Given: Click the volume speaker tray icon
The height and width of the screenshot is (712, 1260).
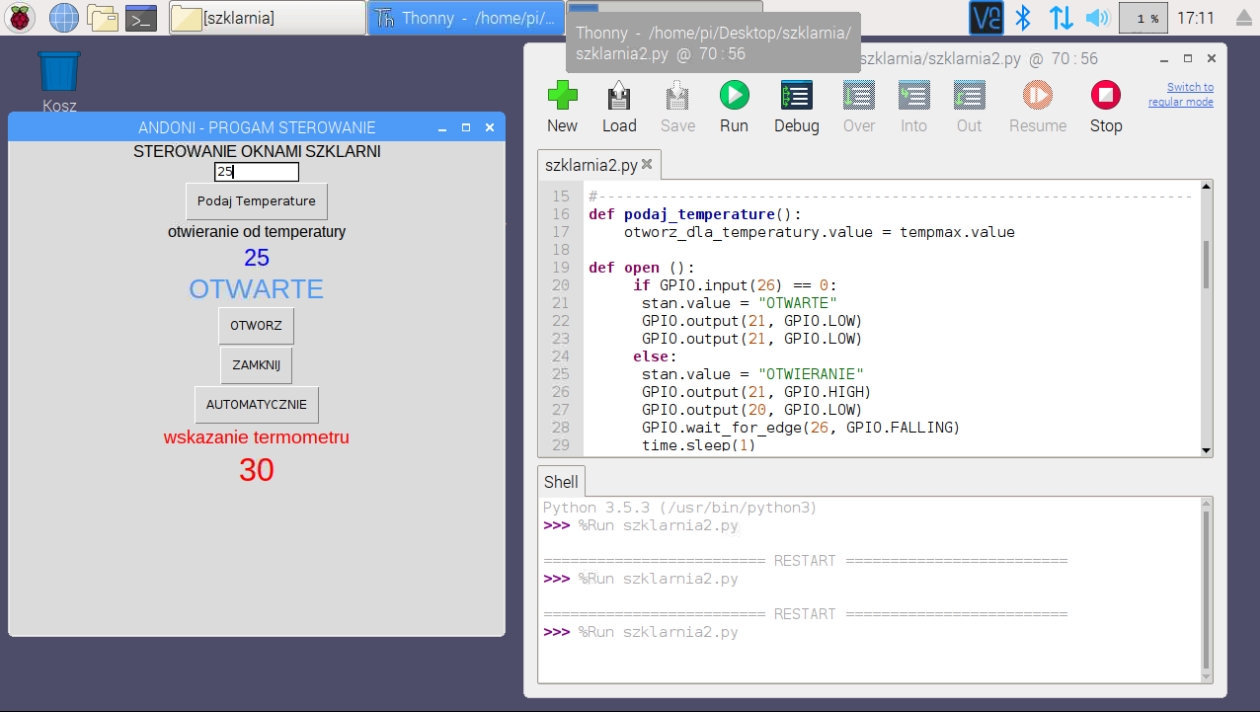Looking at the screenshot, I should [1097, 17].
